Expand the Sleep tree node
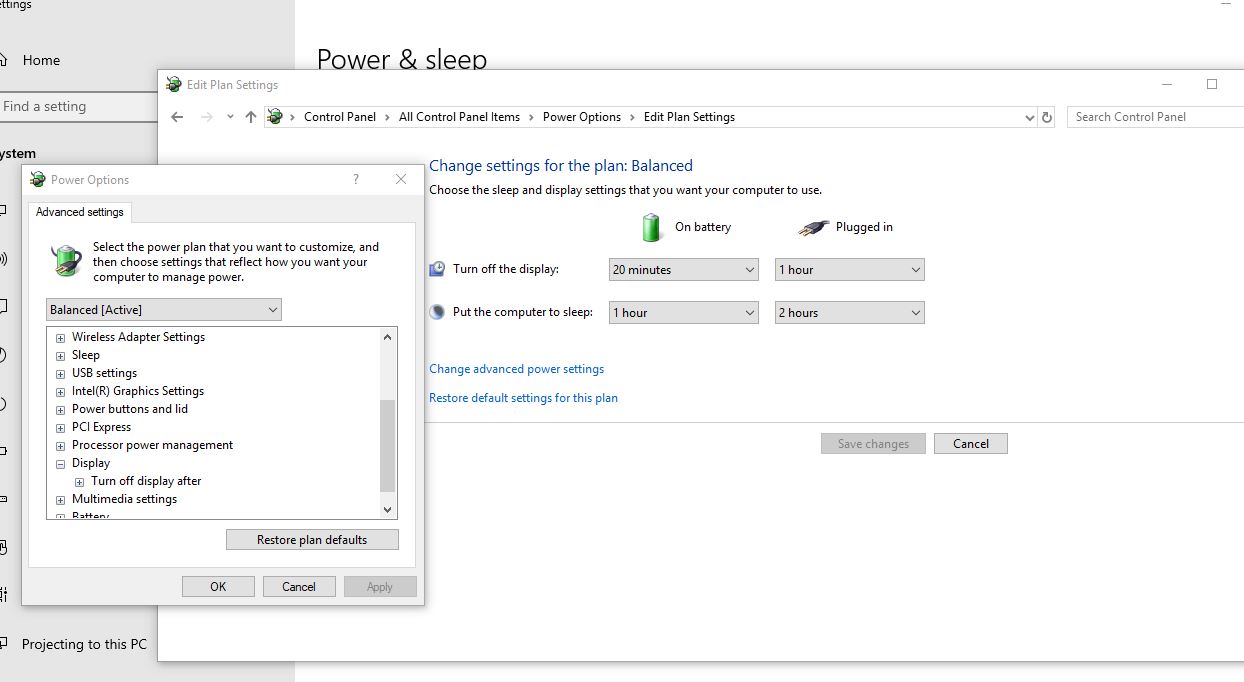The height and width of the screenshot is (682, 1244). pyautogui.click(x=60, y=355)
